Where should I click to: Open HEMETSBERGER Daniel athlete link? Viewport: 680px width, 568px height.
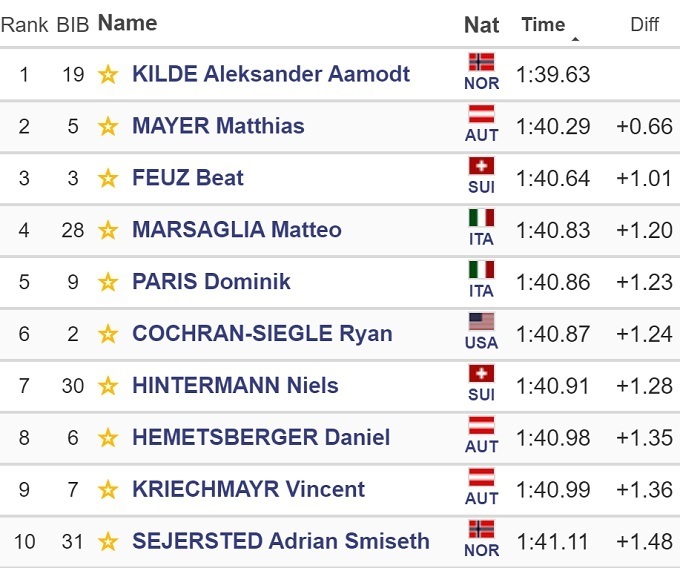(260, 437)
